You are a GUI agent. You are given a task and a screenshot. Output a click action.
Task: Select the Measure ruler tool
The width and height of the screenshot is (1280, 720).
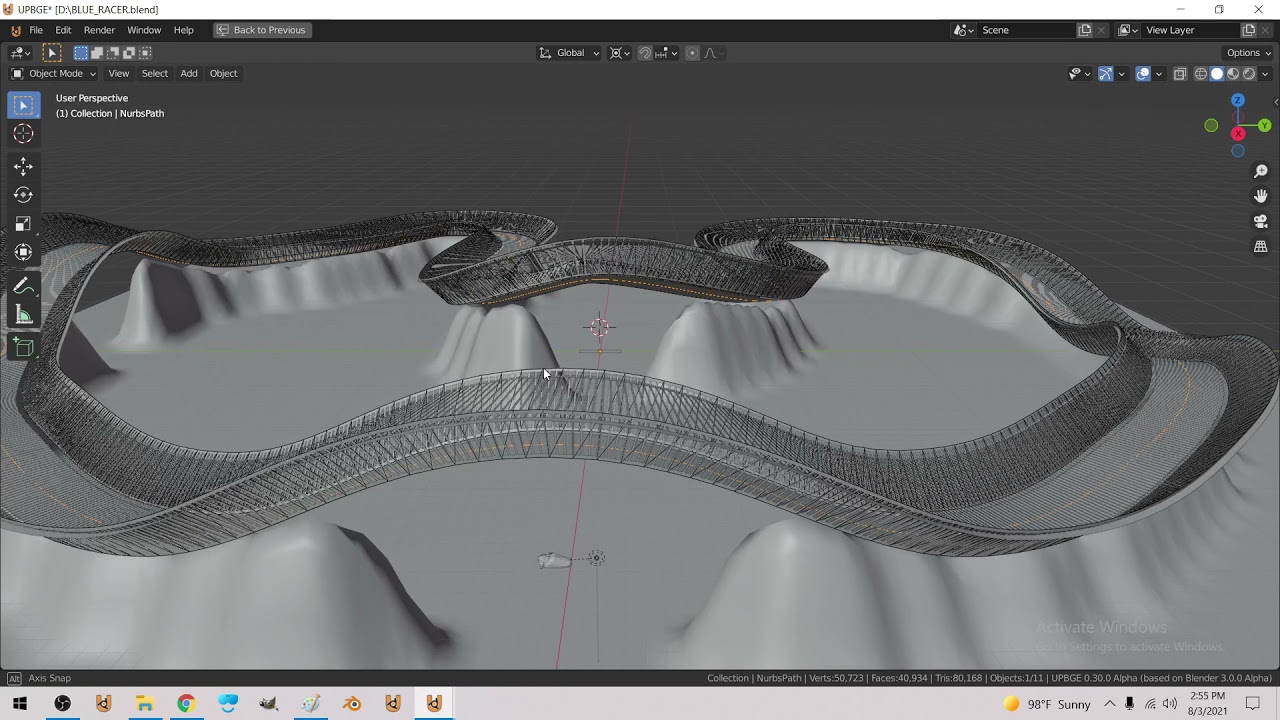pos(23,316)
